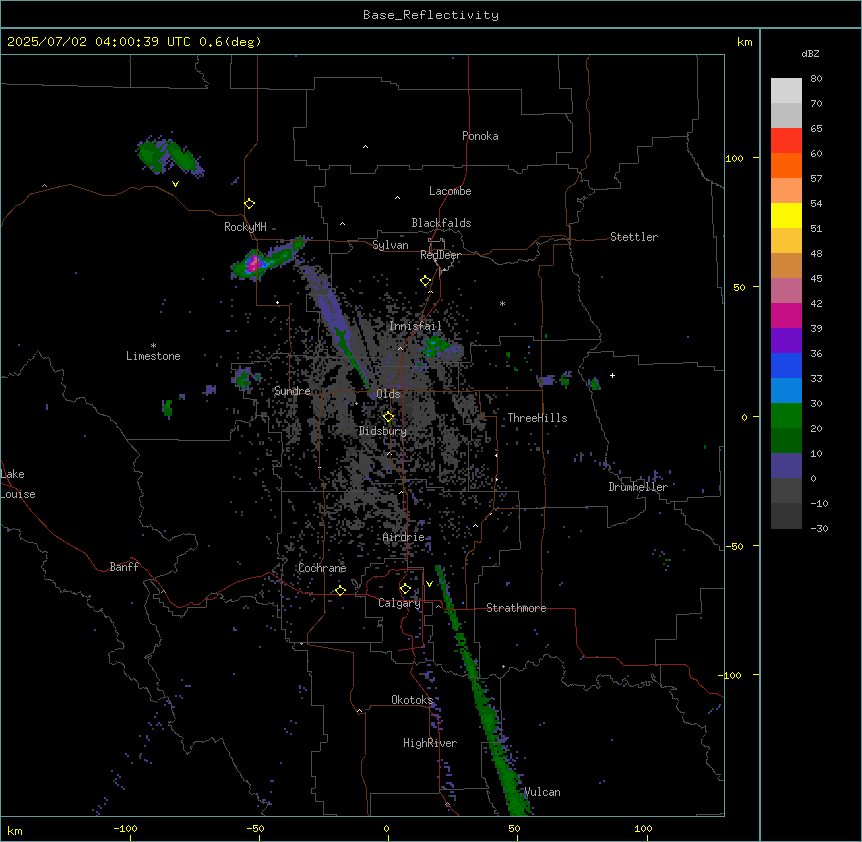Click the yellow V marker east of Calgary diamond
862x842 pixels.
429,584
